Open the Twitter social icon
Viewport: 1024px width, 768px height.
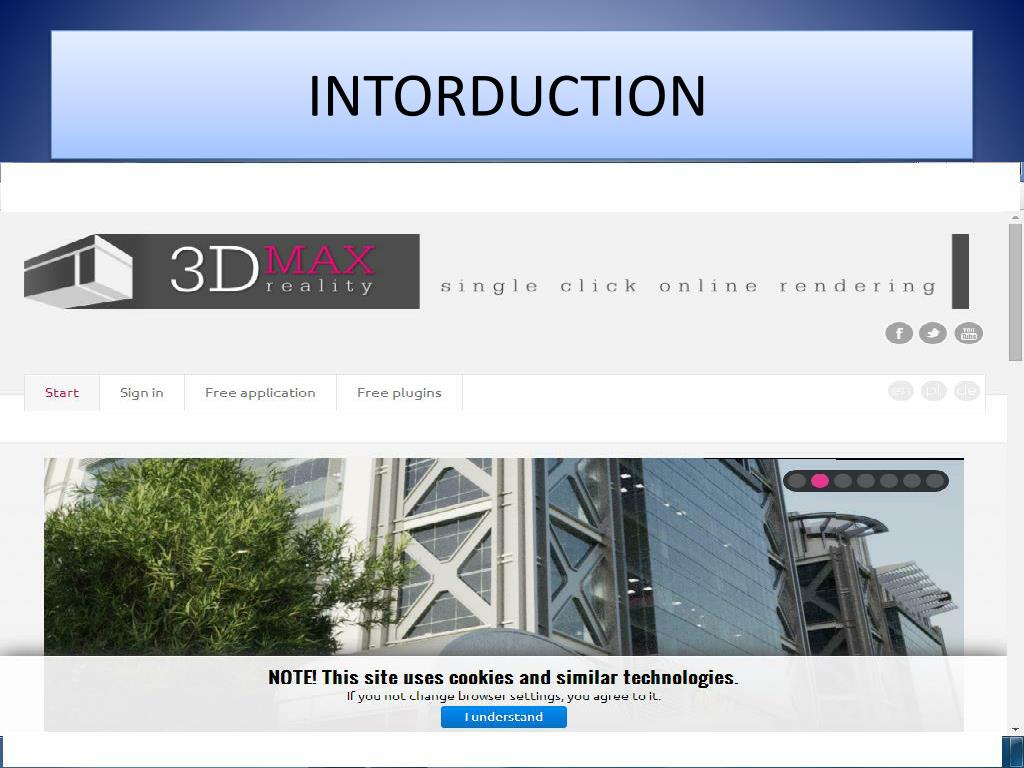point(933,333)
